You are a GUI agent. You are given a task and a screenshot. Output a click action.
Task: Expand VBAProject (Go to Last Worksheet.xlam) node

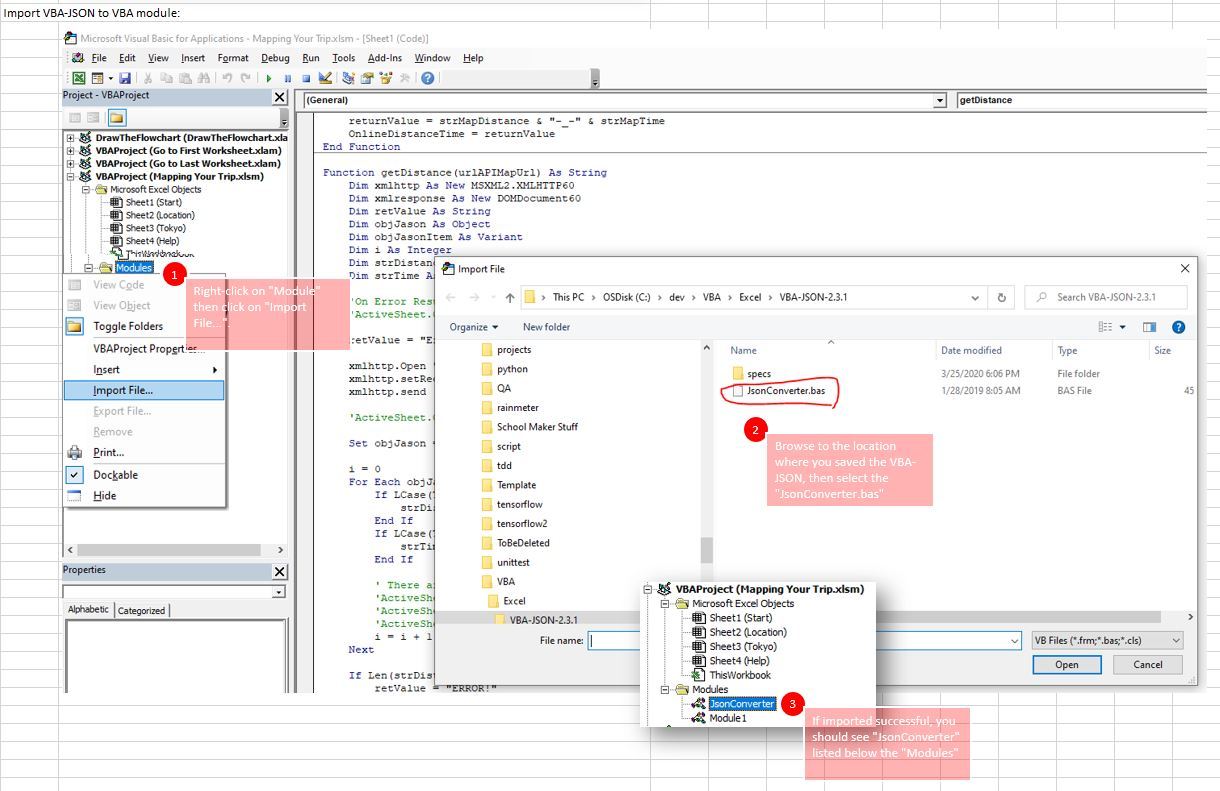click(x=71, y=163)
